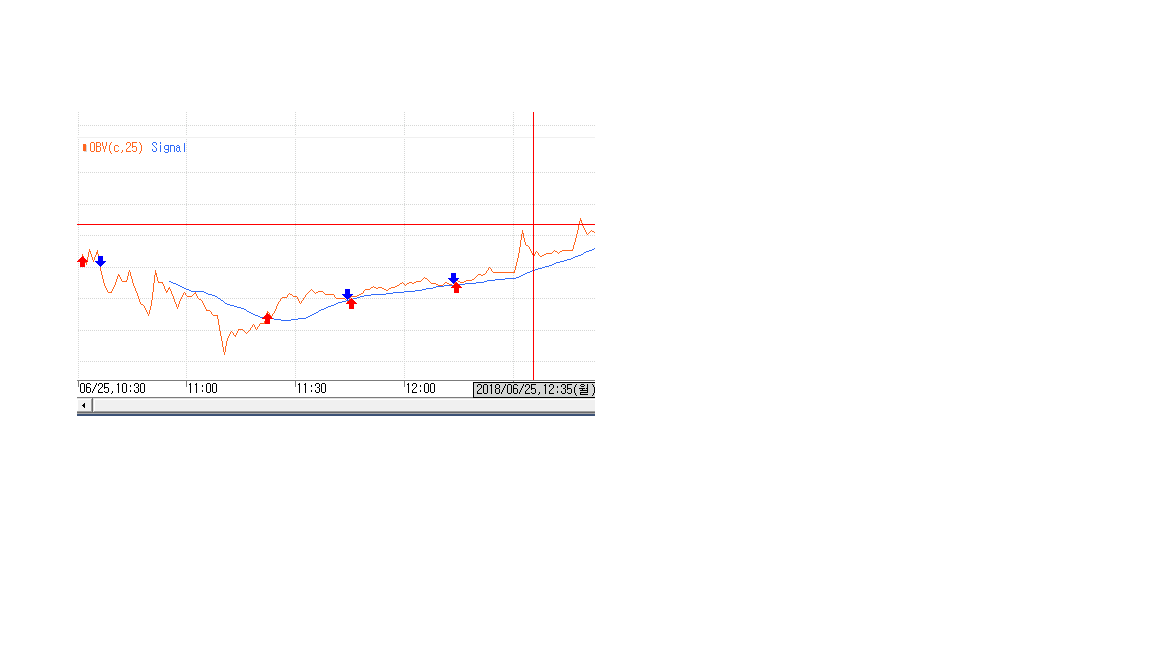Screen dimensions: 1152x648
Task: Click the blue sell arrow near 10:30
Action: [x=100, y=261]
